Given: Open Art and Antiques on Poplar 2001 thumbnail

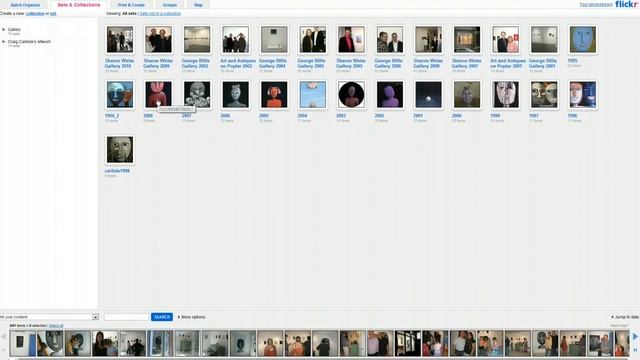Looking at the screenshot, I should (505, 40).
